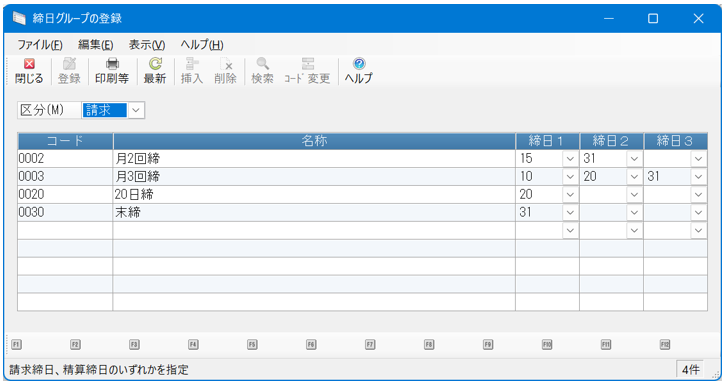Open the 編集(E) menu

(x=96, y=45)
